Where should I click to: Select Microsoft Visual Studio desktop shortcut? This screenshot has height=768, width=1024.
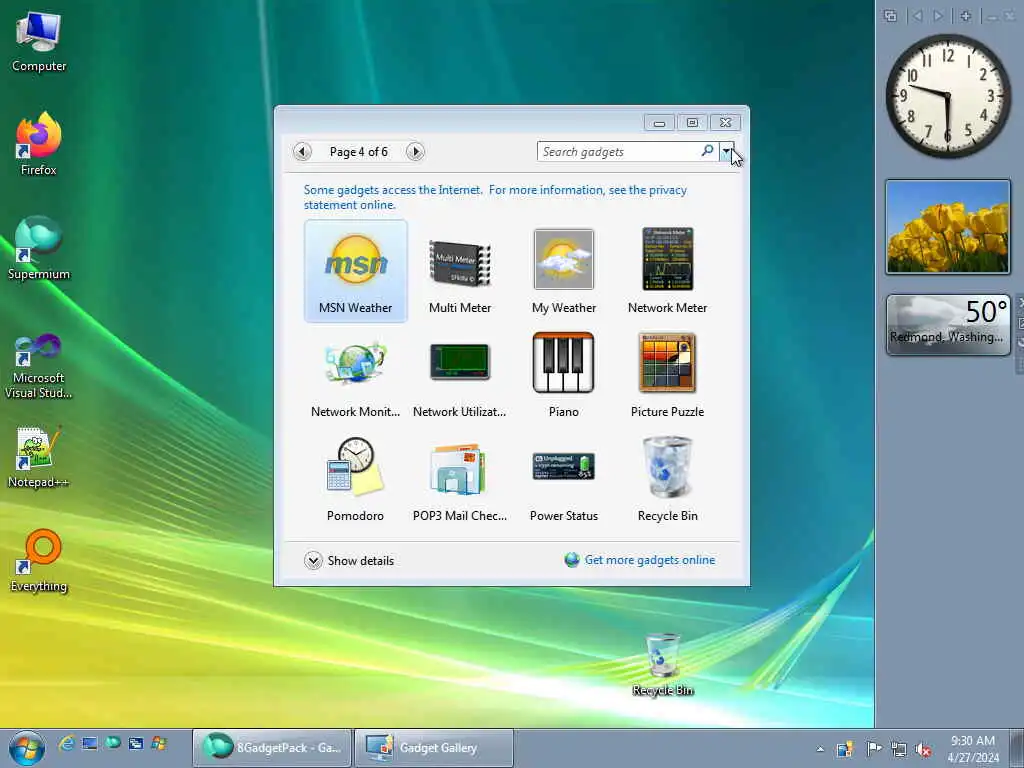[39, 366]
